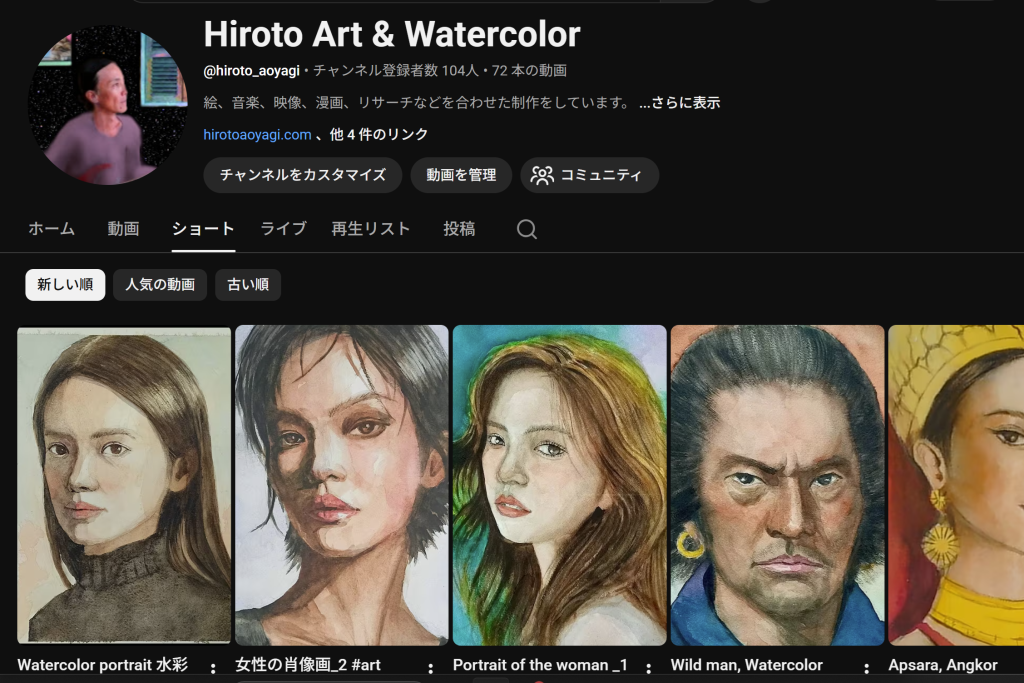Click the title Watercolor portrait 水彩
This screenshot has height=683, width=1024.
click(x=103, y=665)
